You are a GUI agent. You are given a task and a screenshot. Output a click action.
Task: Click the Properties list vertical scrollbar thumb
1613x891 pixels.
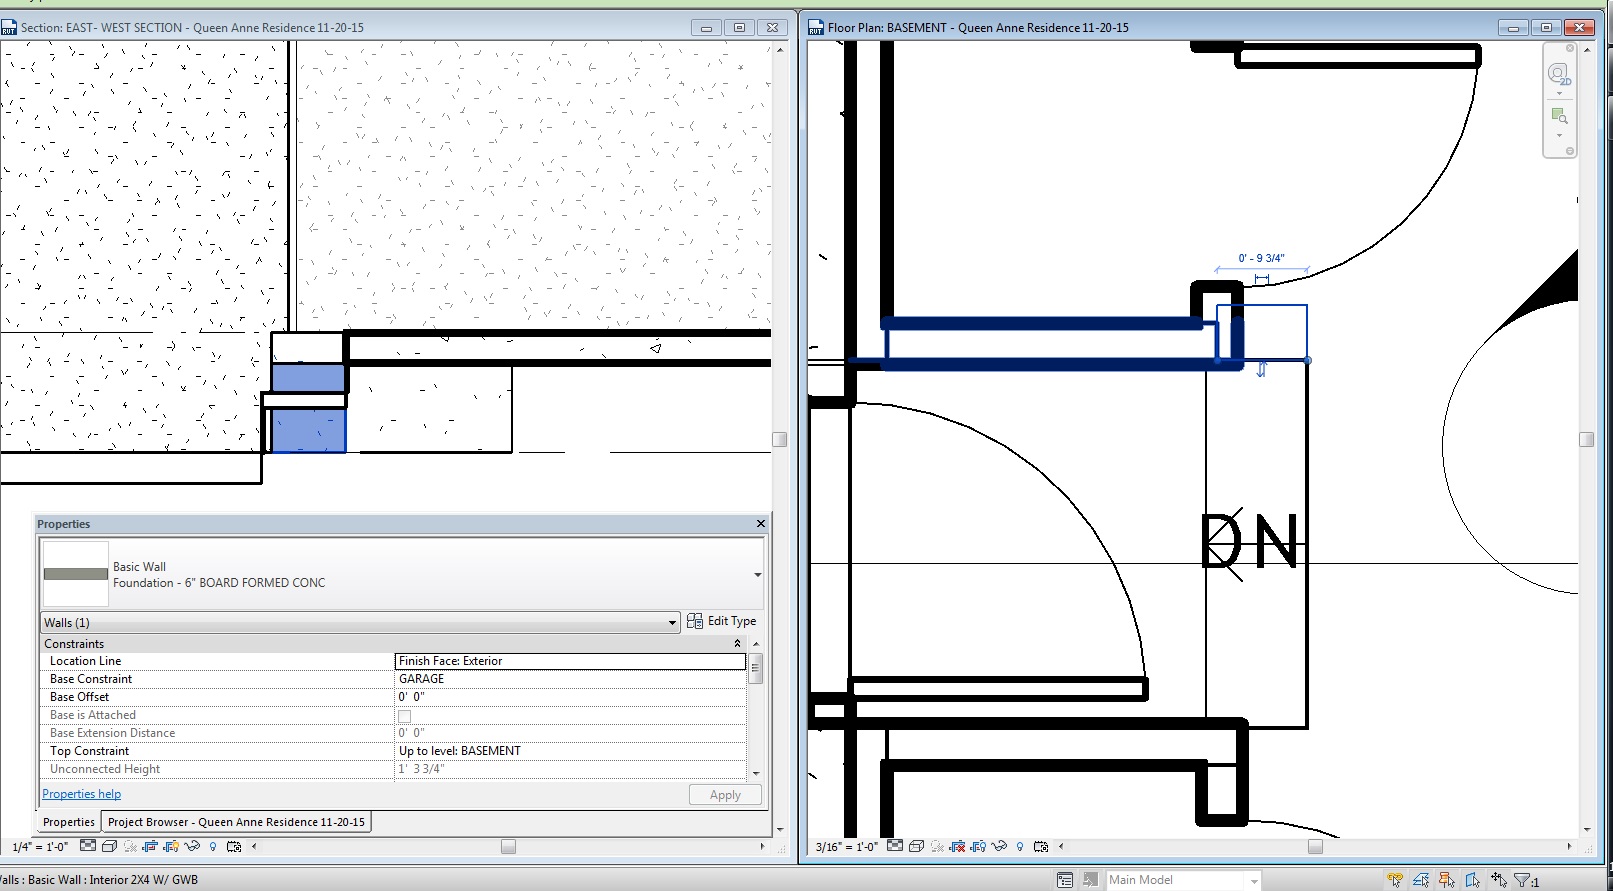click(x=755, y=669)
